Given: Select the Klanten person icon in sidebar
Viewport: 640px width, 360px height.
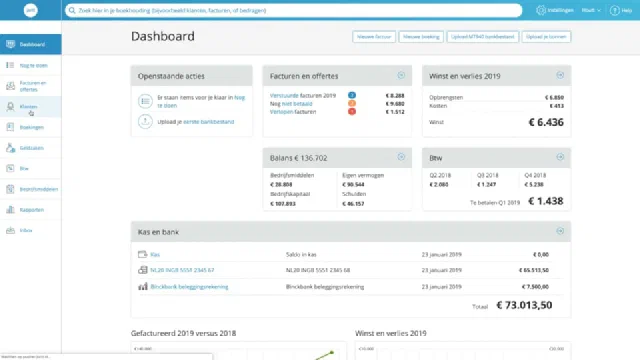Looking at the screenshot, I should [10, 107].
